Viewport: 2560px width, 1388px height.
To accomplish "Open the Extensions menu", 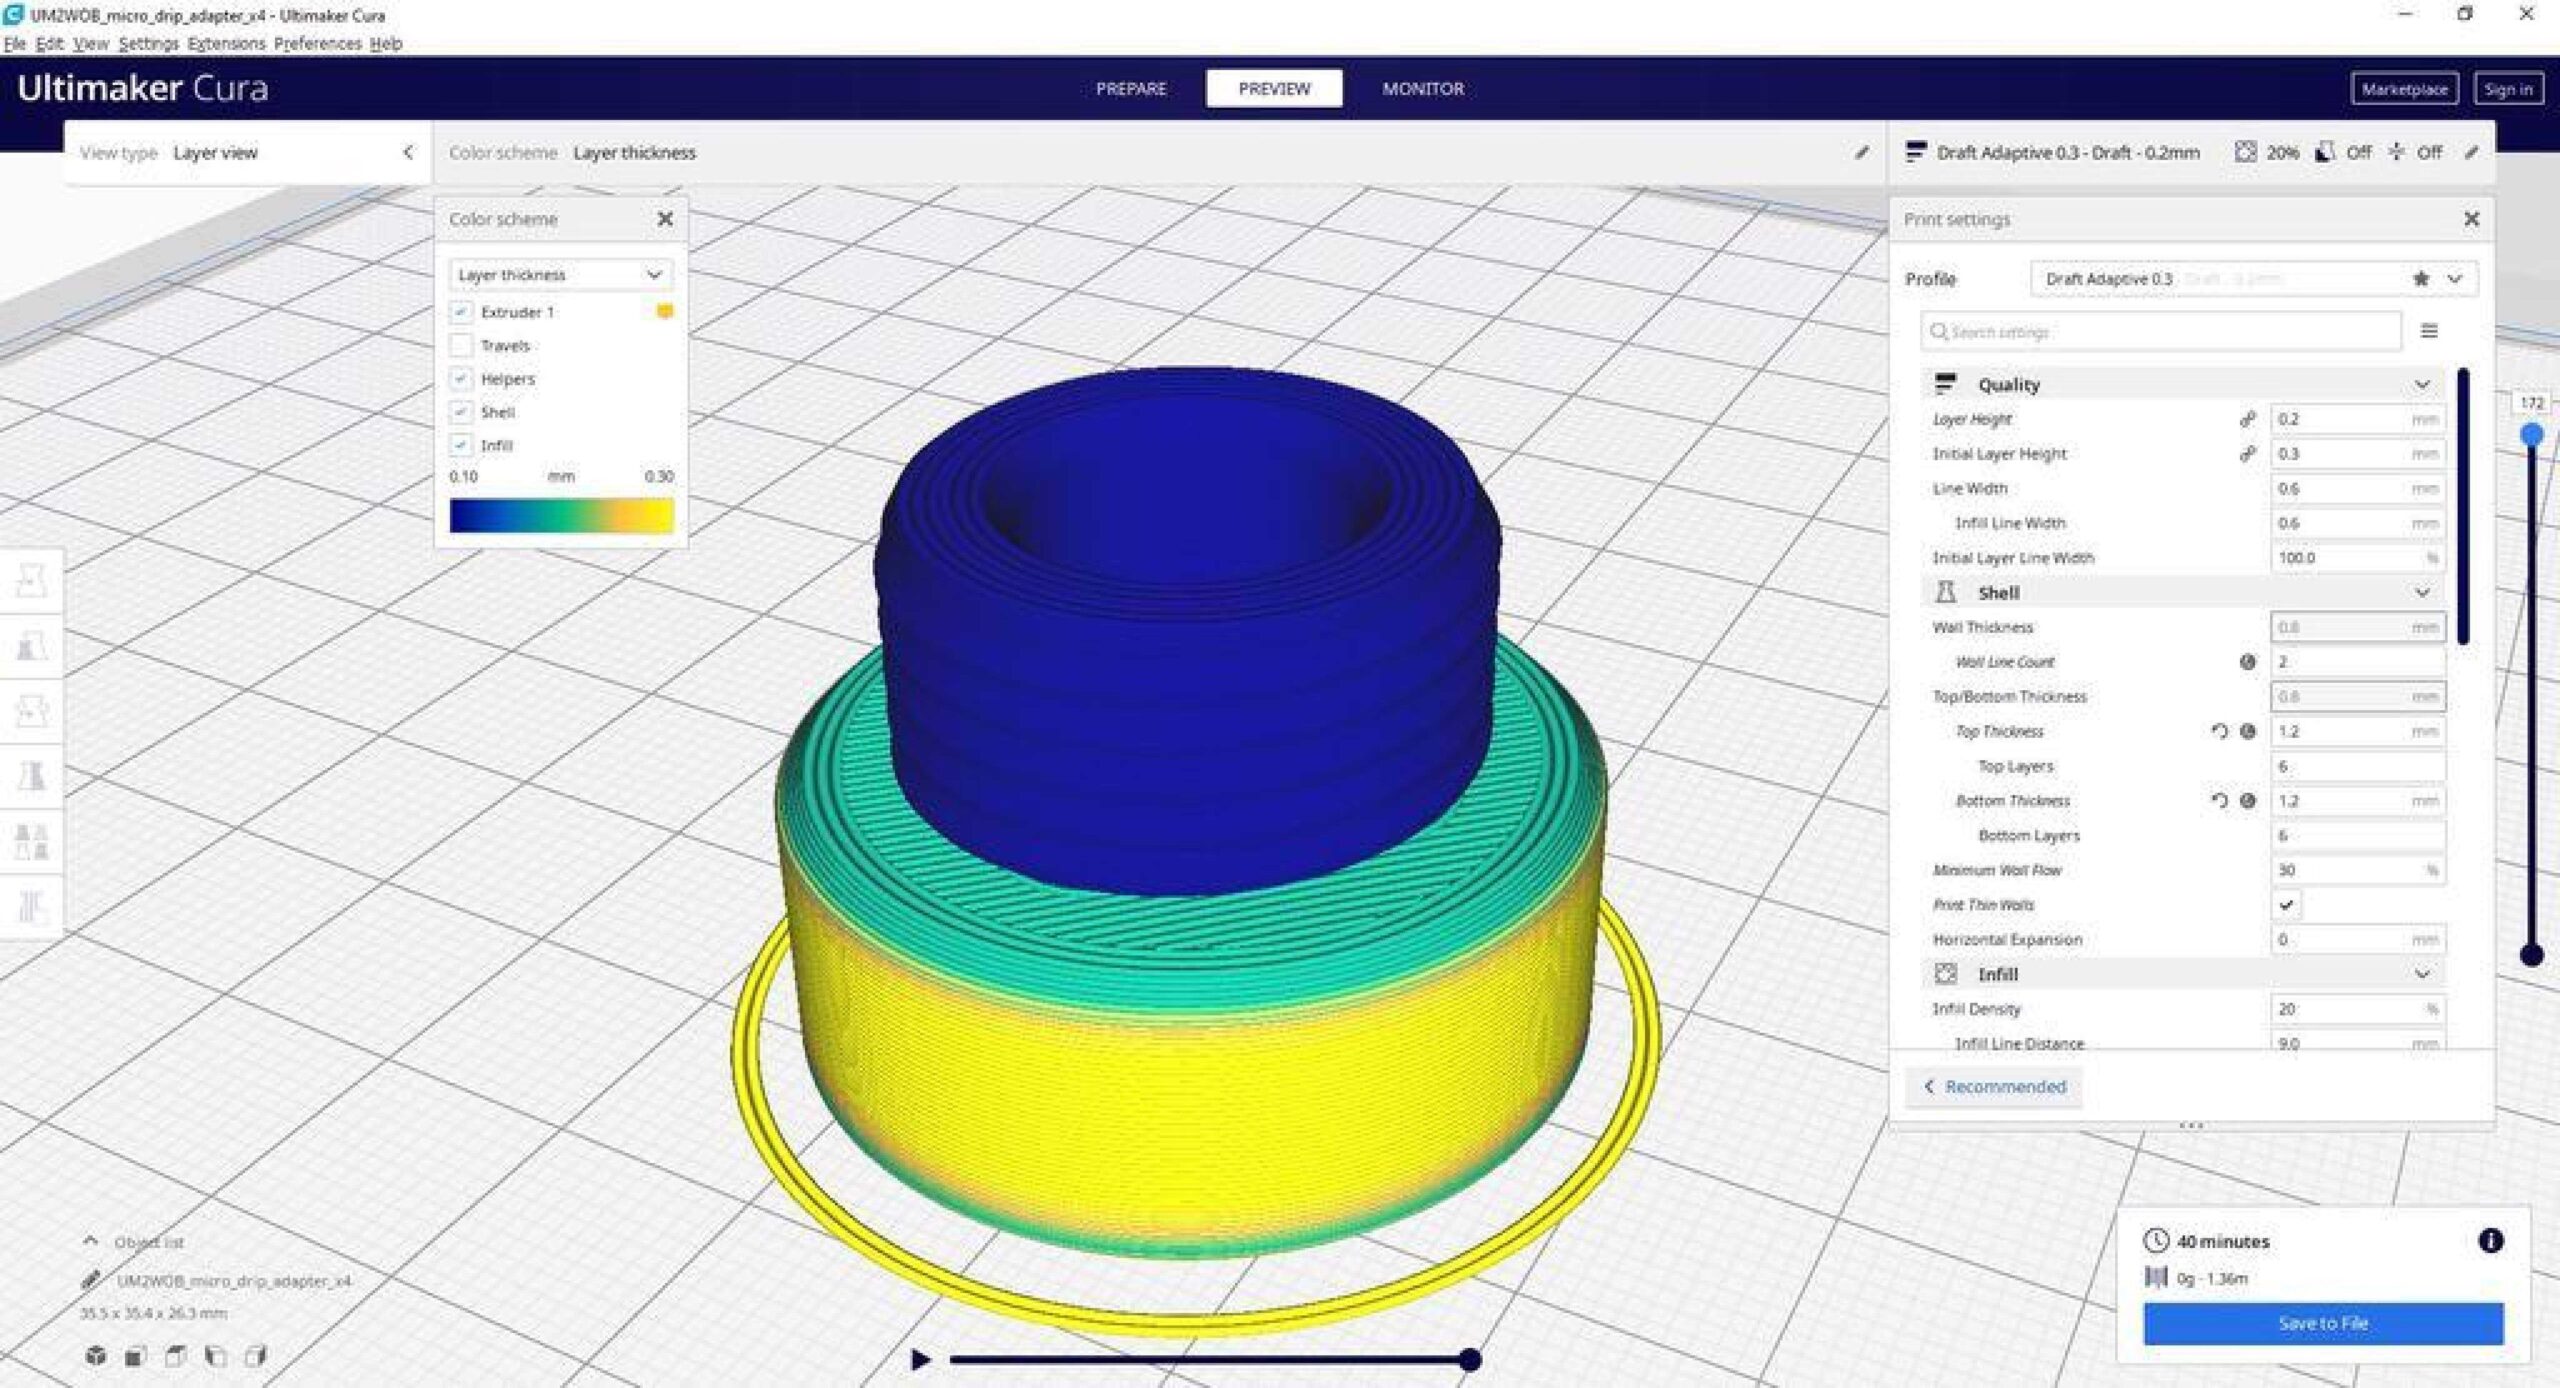I will click(226, 43).
